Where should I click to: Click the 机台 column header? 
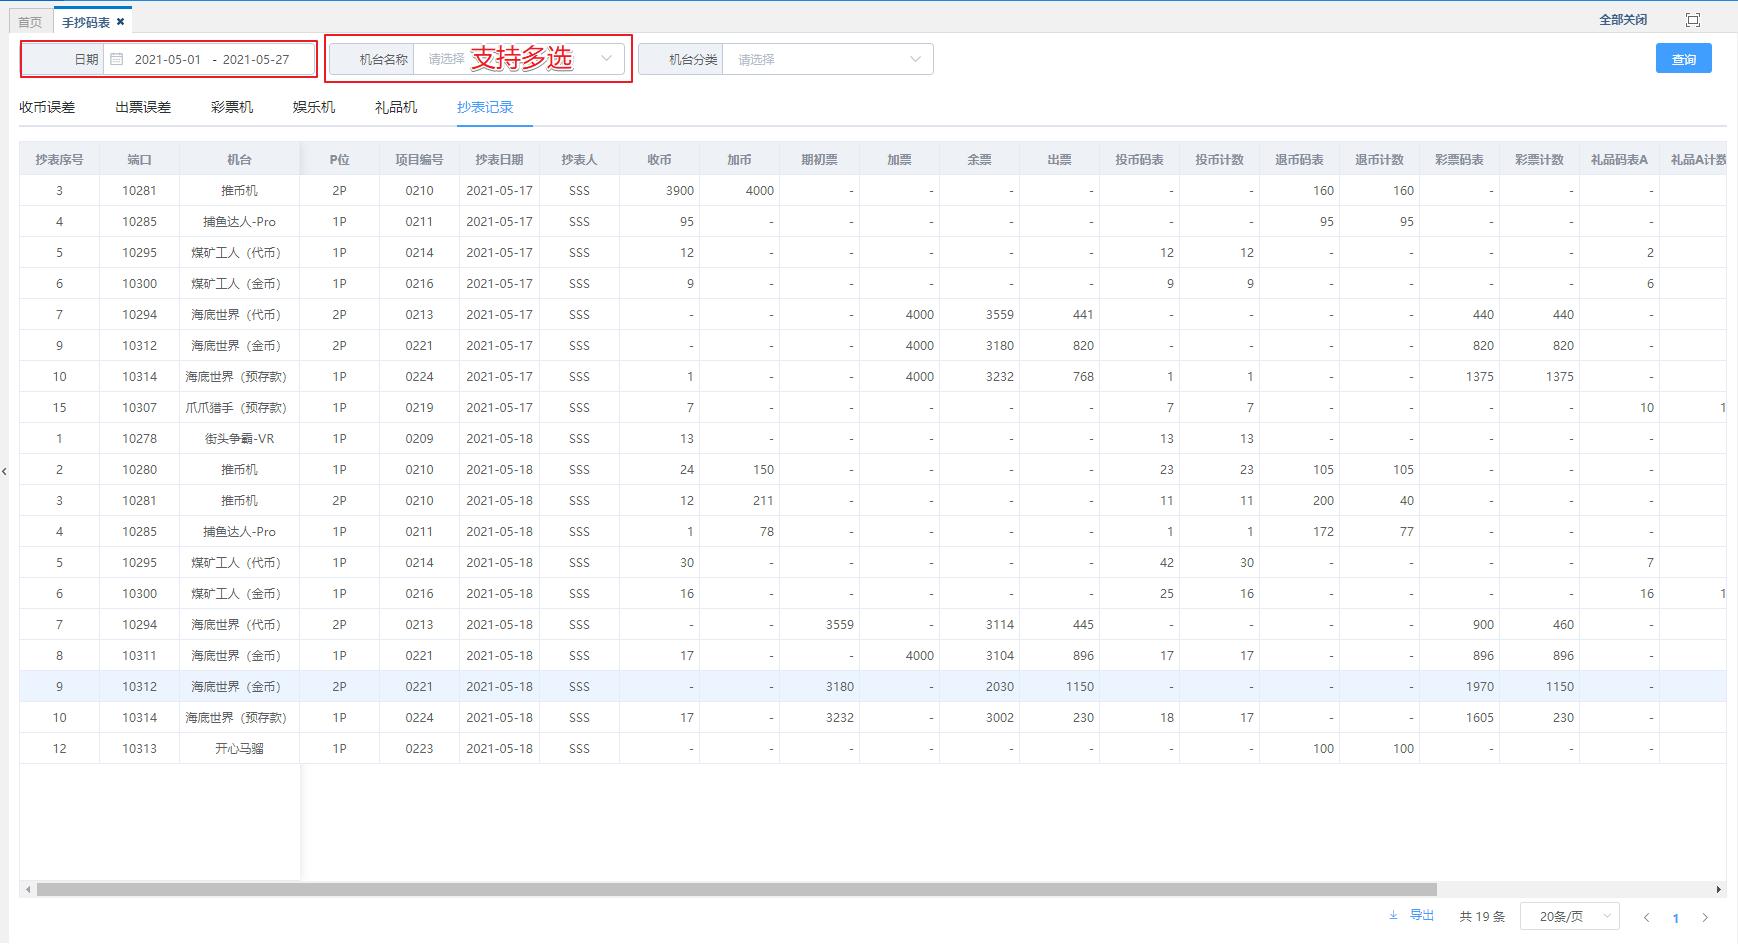239,159
